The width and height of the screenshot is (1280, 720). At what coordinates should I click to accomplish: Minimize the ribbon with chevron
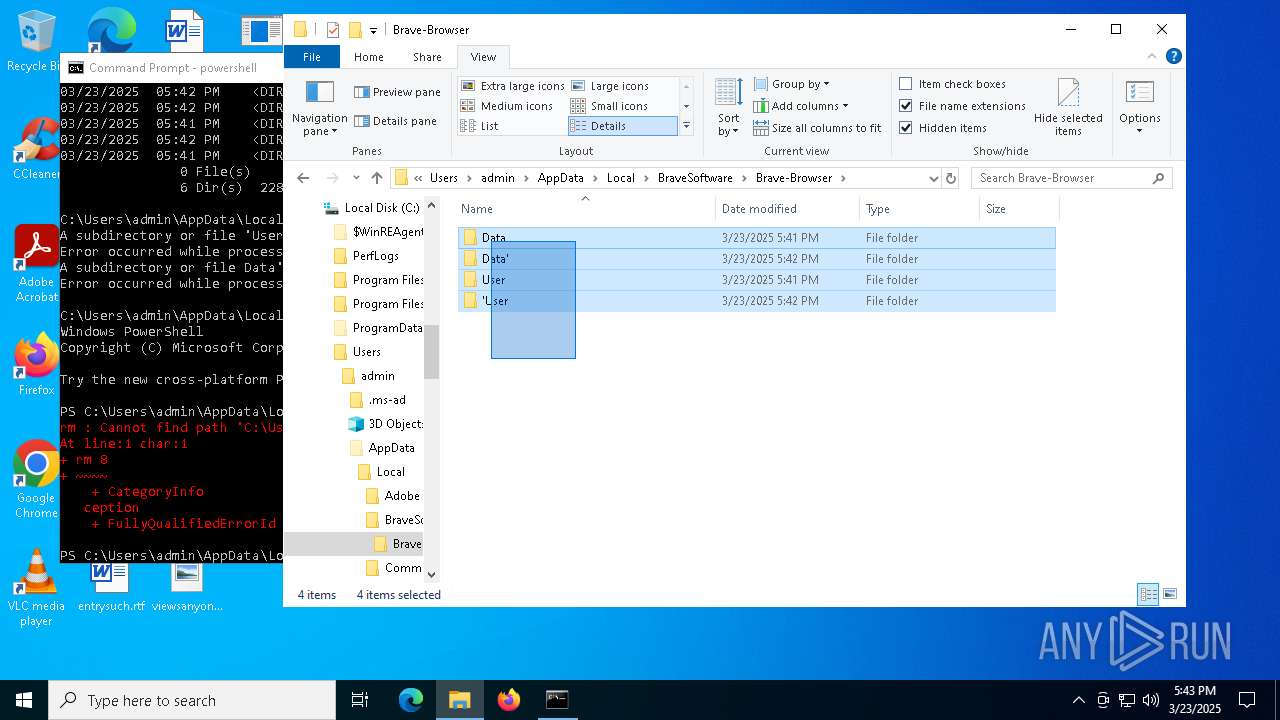tap(1152, 57)
